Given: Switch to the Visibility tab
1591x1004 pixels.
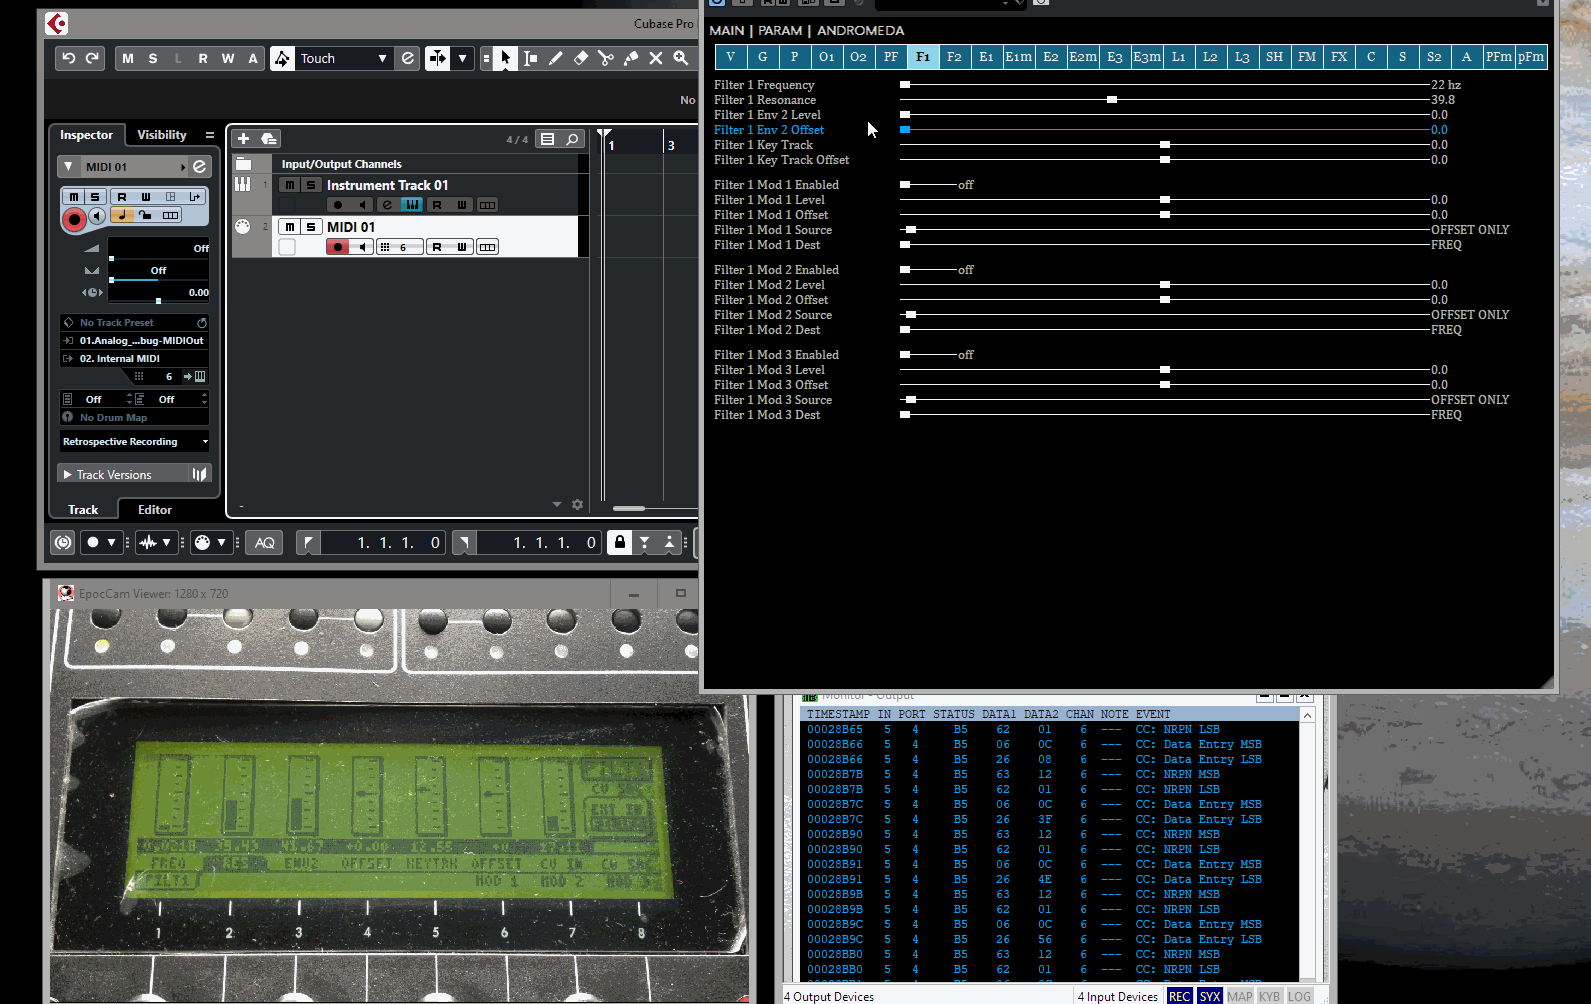Looking at the screenshot, I should [x=161, y=135].
